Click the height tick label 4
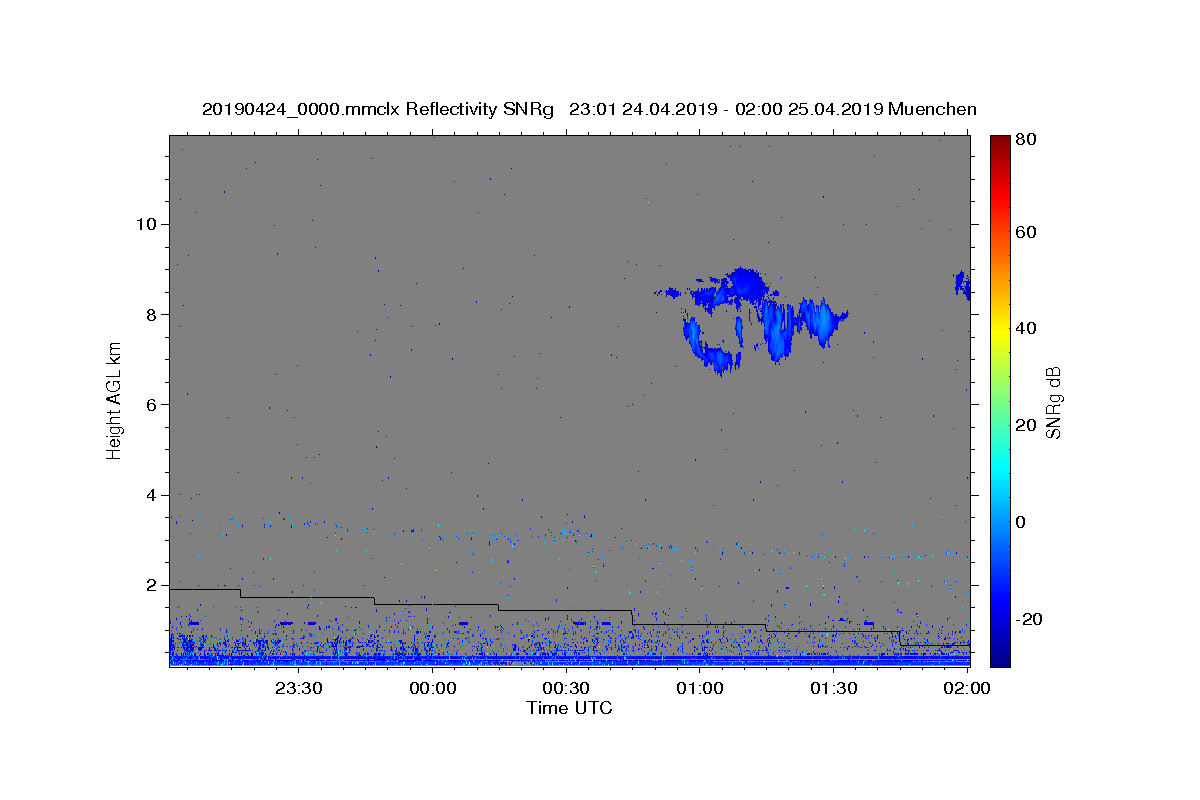 (x=152, y=495)
